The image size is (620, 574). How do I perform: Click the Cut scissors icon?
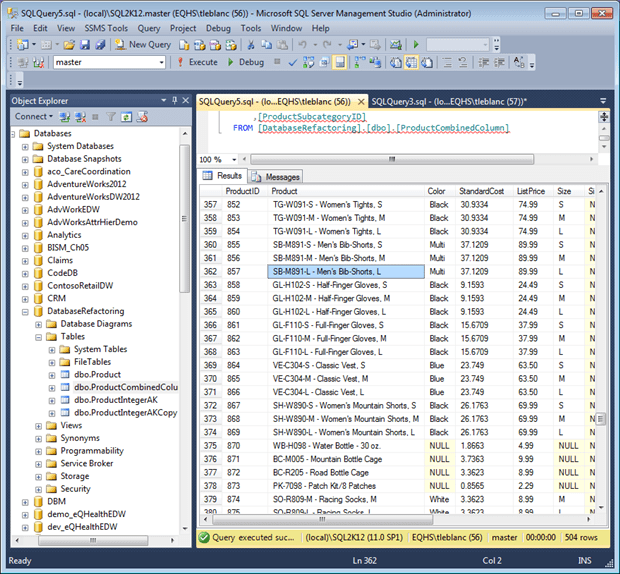click(x=250, y=45)
